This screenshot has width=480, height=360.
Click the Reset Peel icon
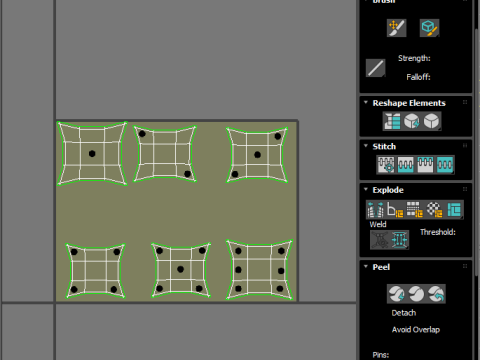(436, 294)
